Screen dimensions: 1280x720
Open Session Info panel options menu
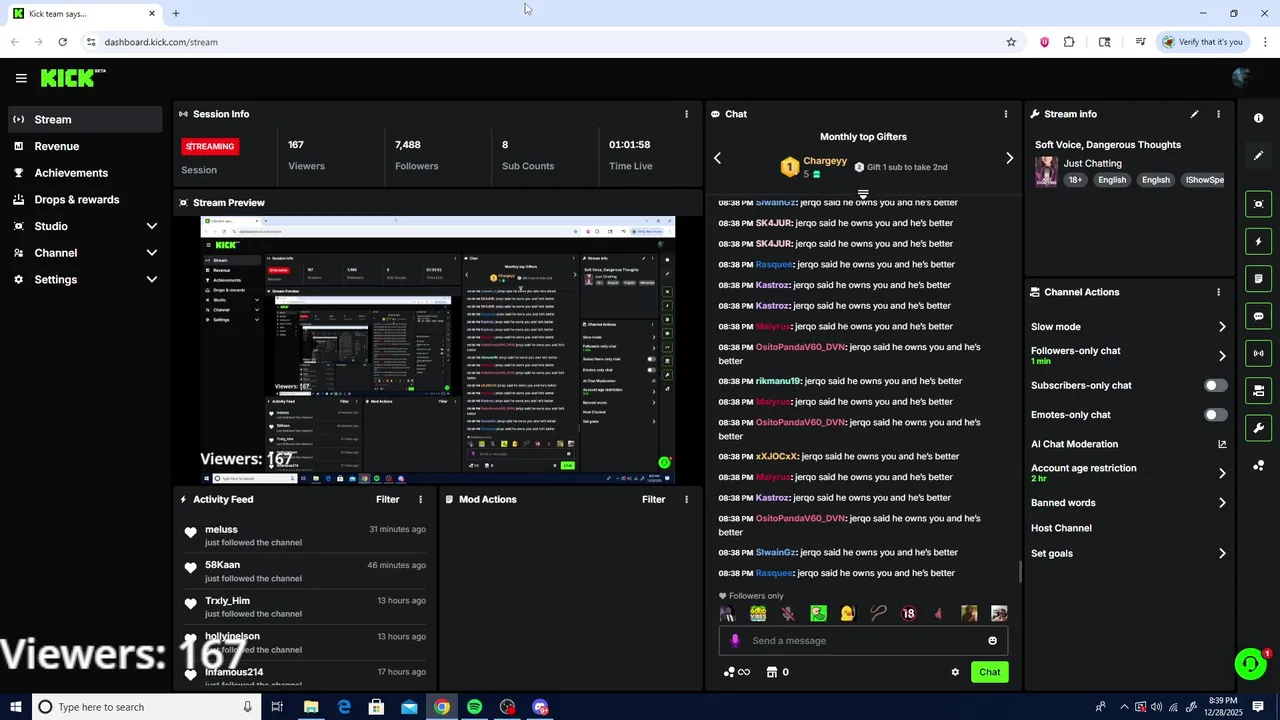coord(686,114)
